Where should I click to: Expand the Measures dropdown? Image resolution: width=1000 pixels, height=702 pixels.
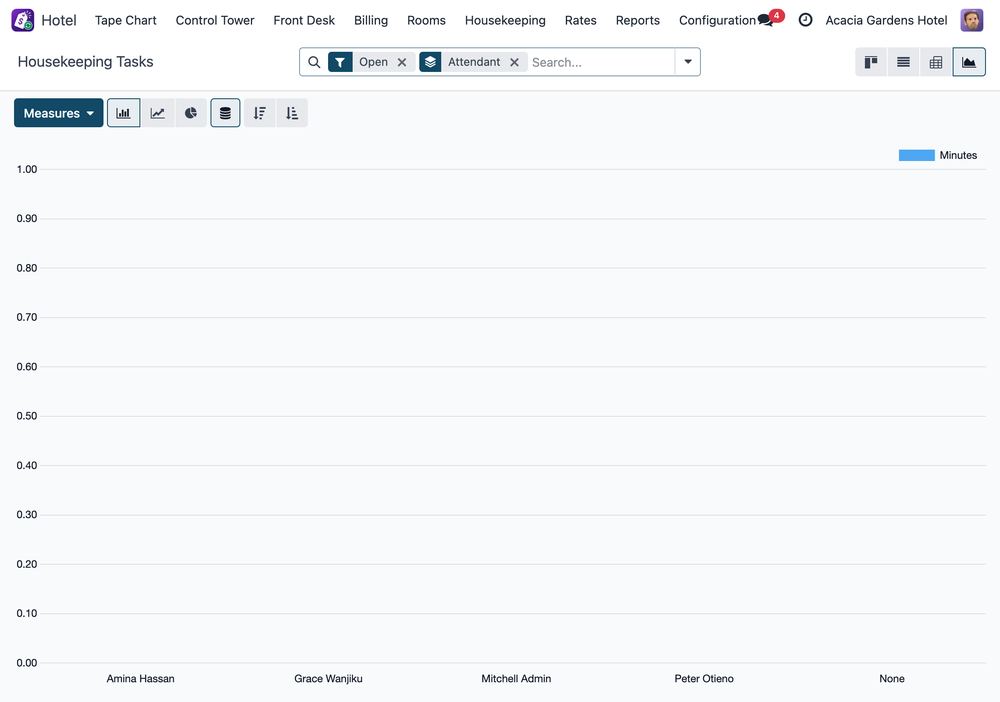click(x=59, y=113)
